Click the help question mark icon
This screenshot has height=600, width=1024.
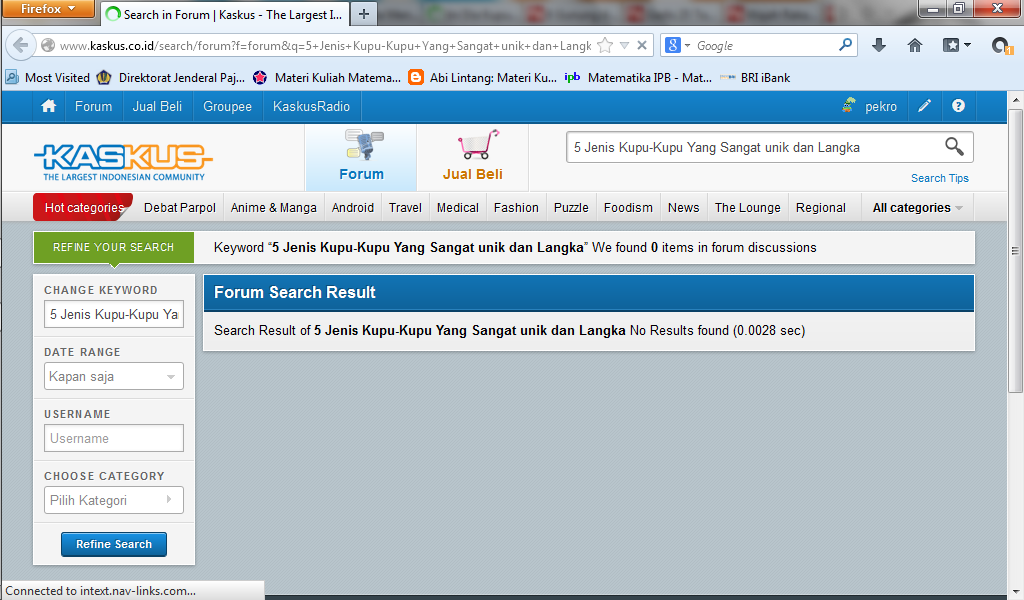[x=958, y=106]
